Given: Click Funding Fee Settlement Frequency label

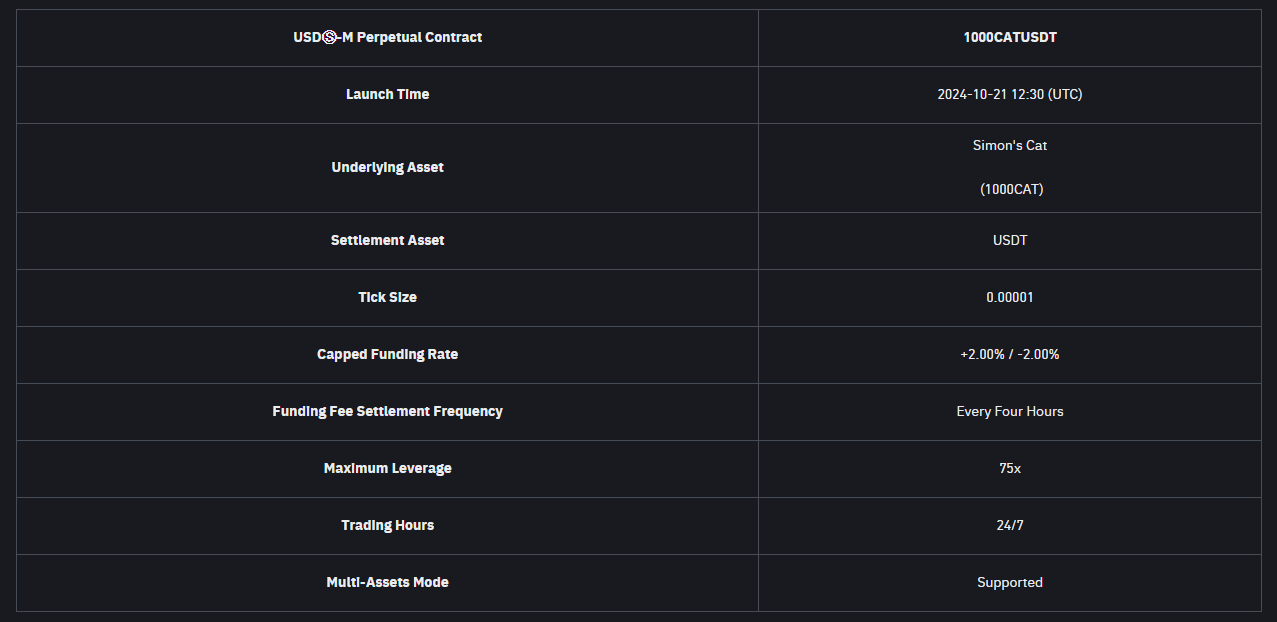Looking at the screenshot, I should pos(387,412).
